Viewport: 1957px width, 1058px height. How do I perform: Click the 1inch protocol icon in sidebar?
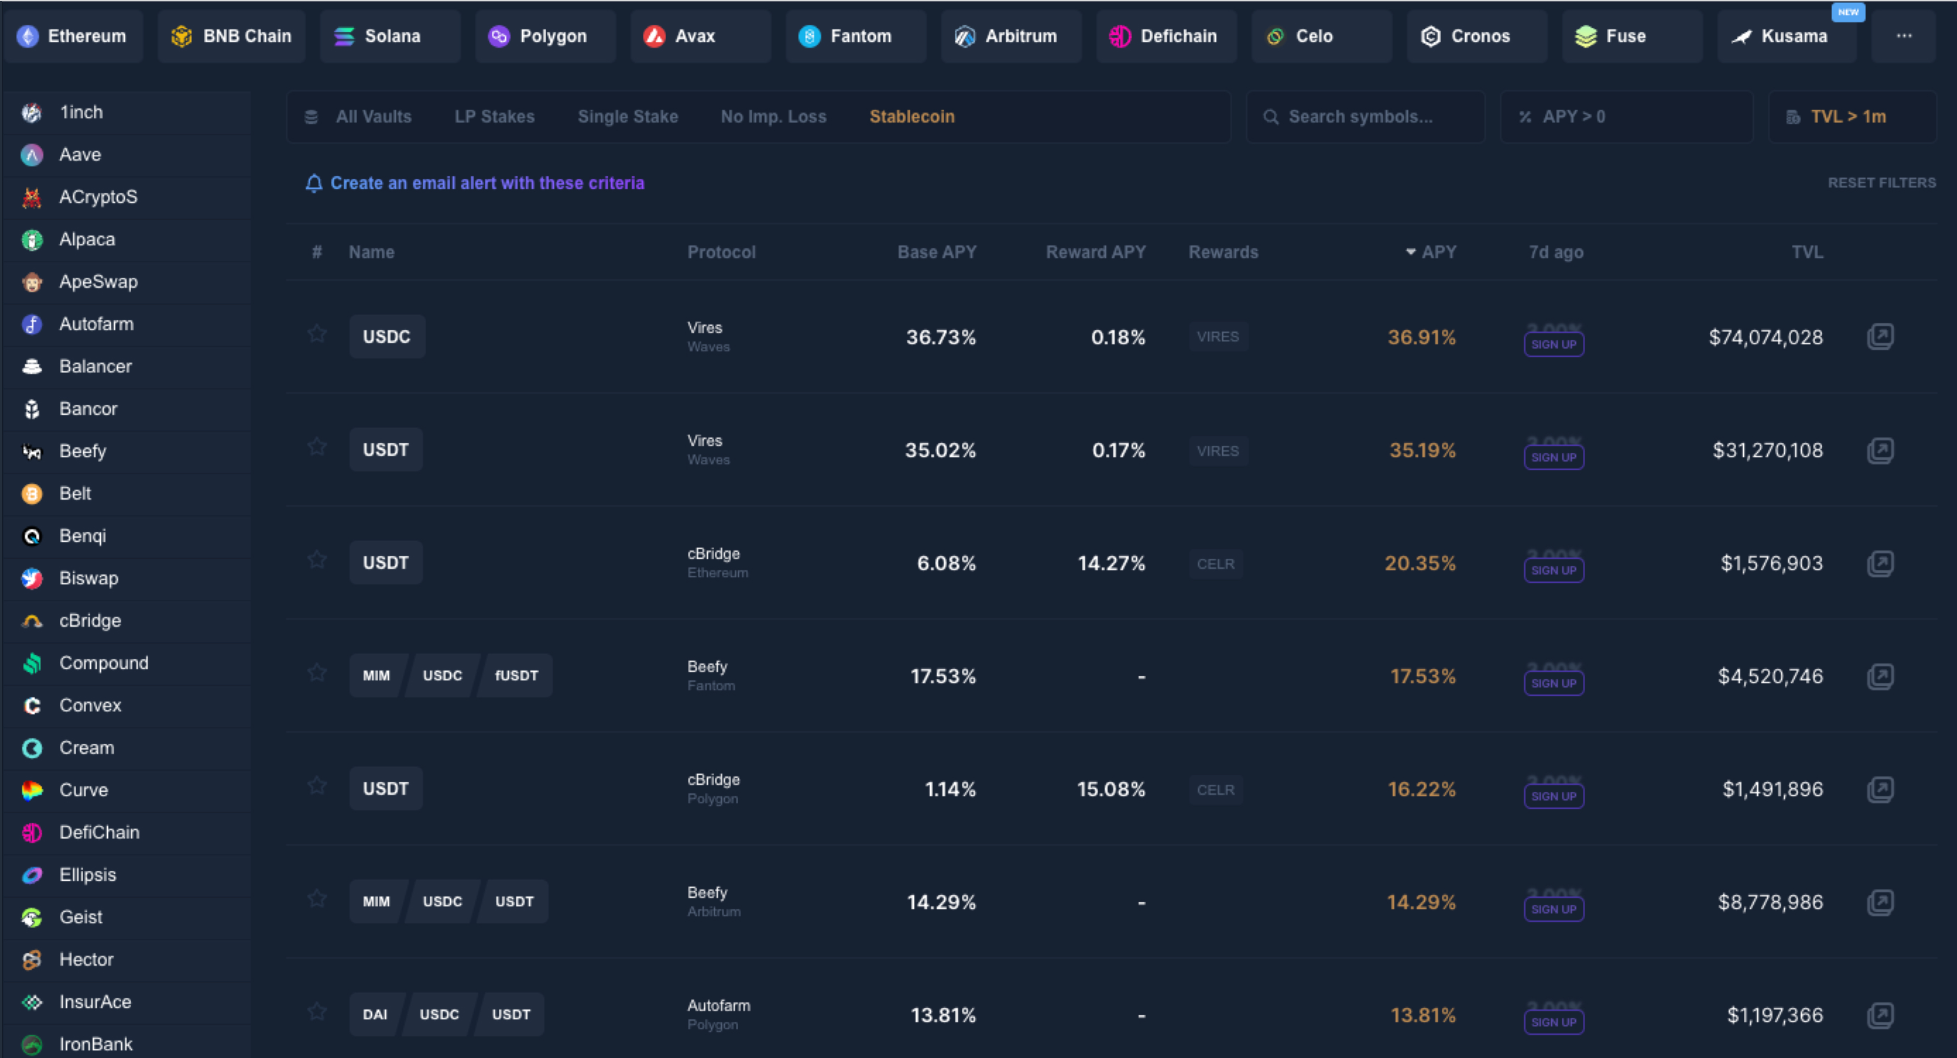click(32, 113)
